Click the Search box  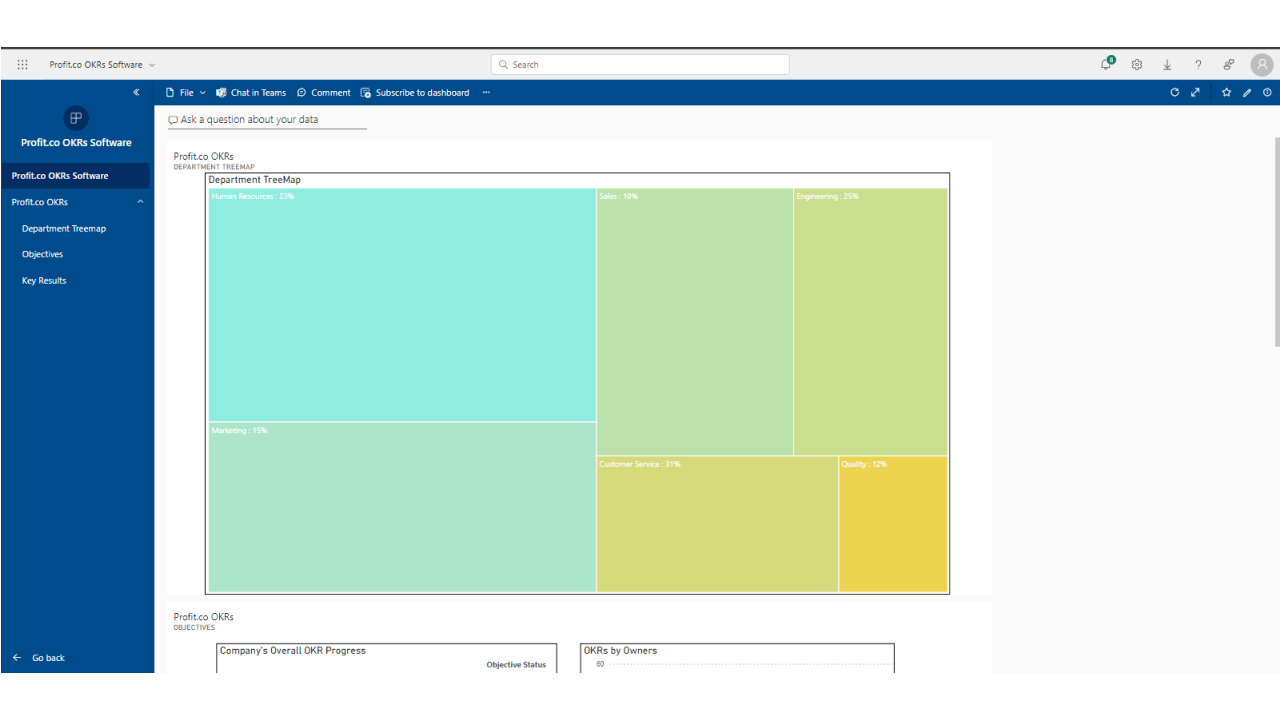tap(640, 64)
